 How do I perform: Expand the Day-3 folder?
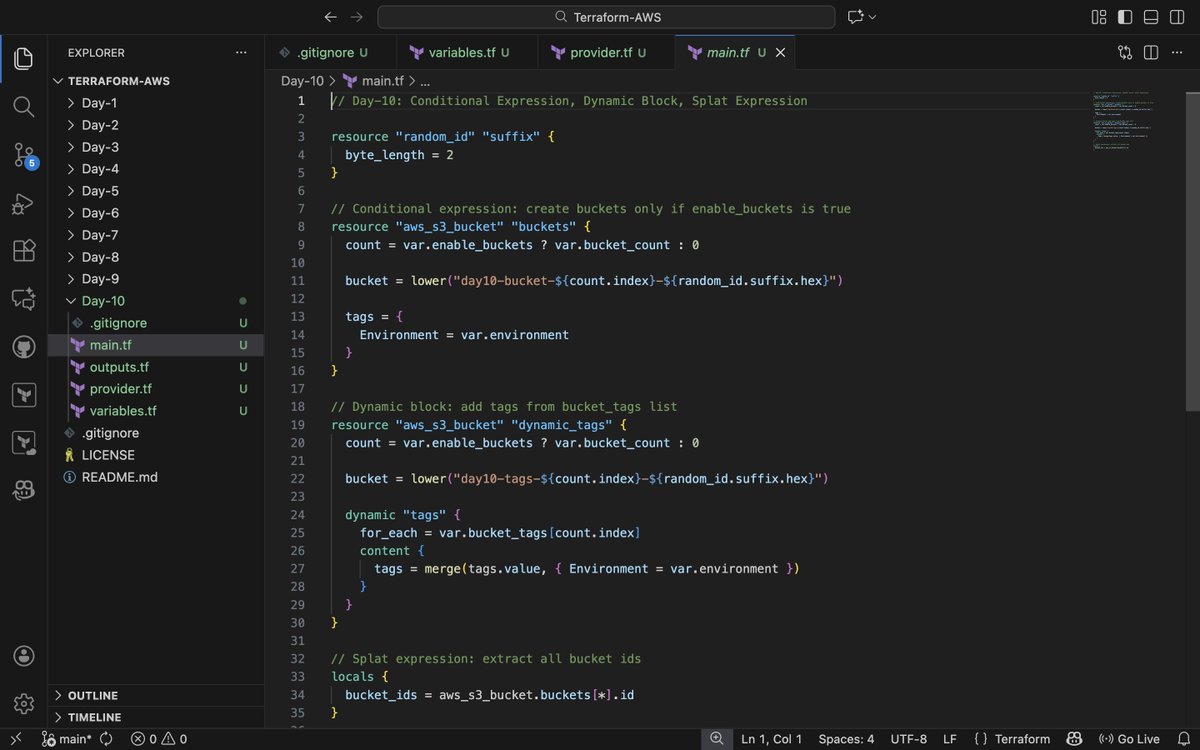click(155, 147)
